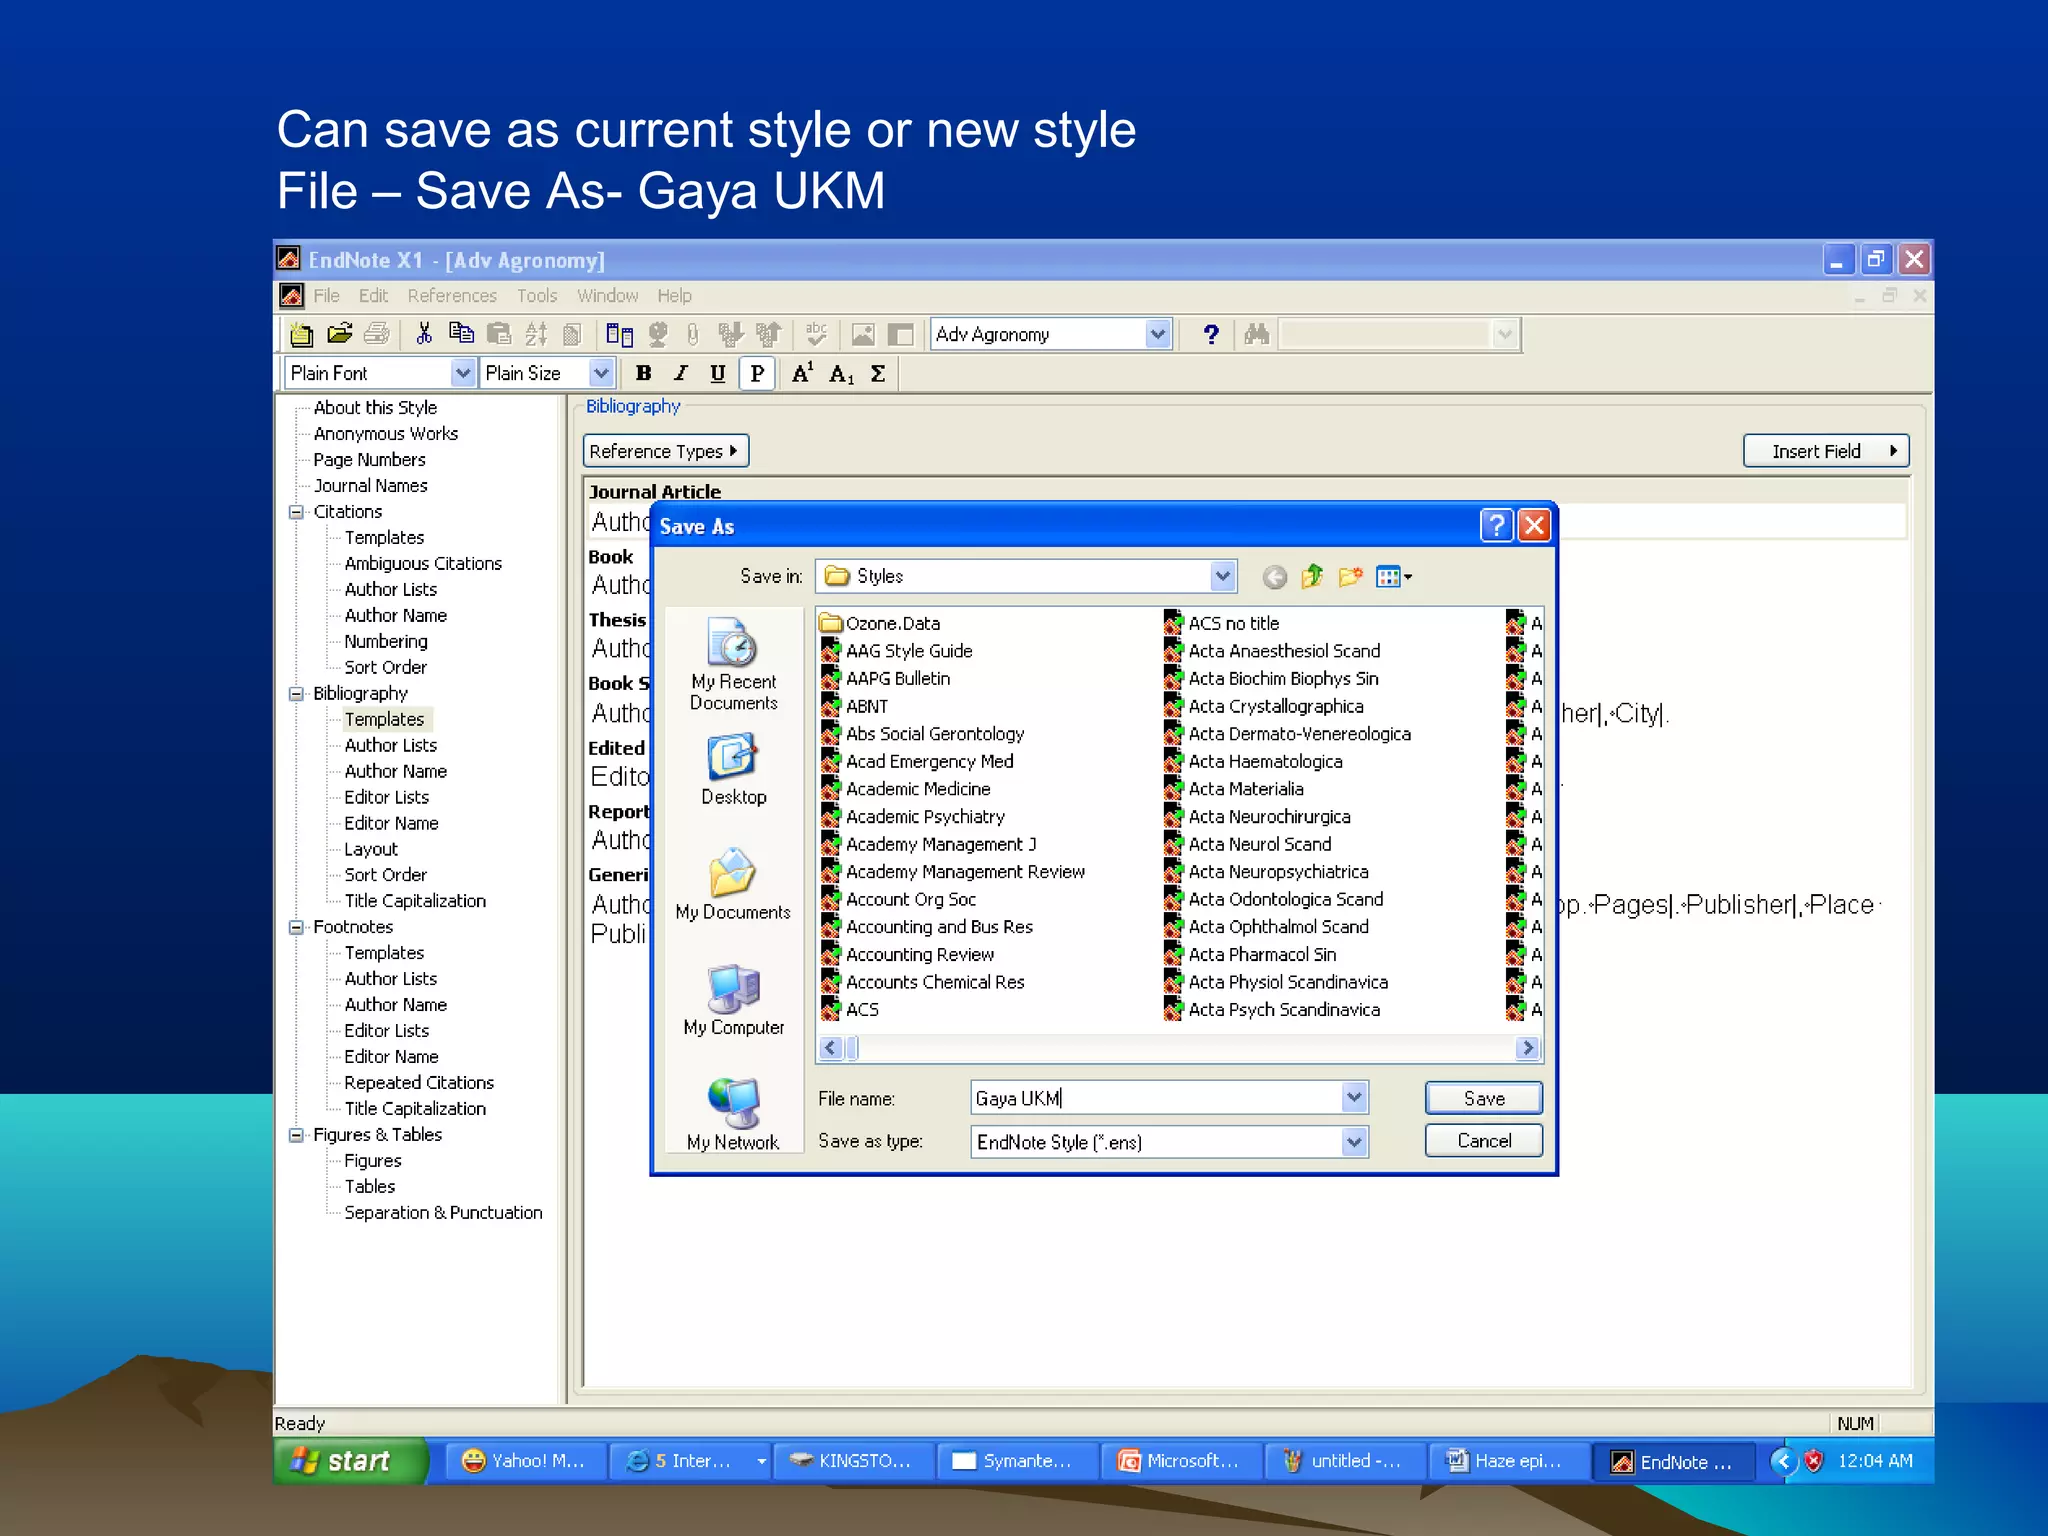2048x1536 pixels.
Task: Click the Open Library folder icon
Action: coord(340,334)
